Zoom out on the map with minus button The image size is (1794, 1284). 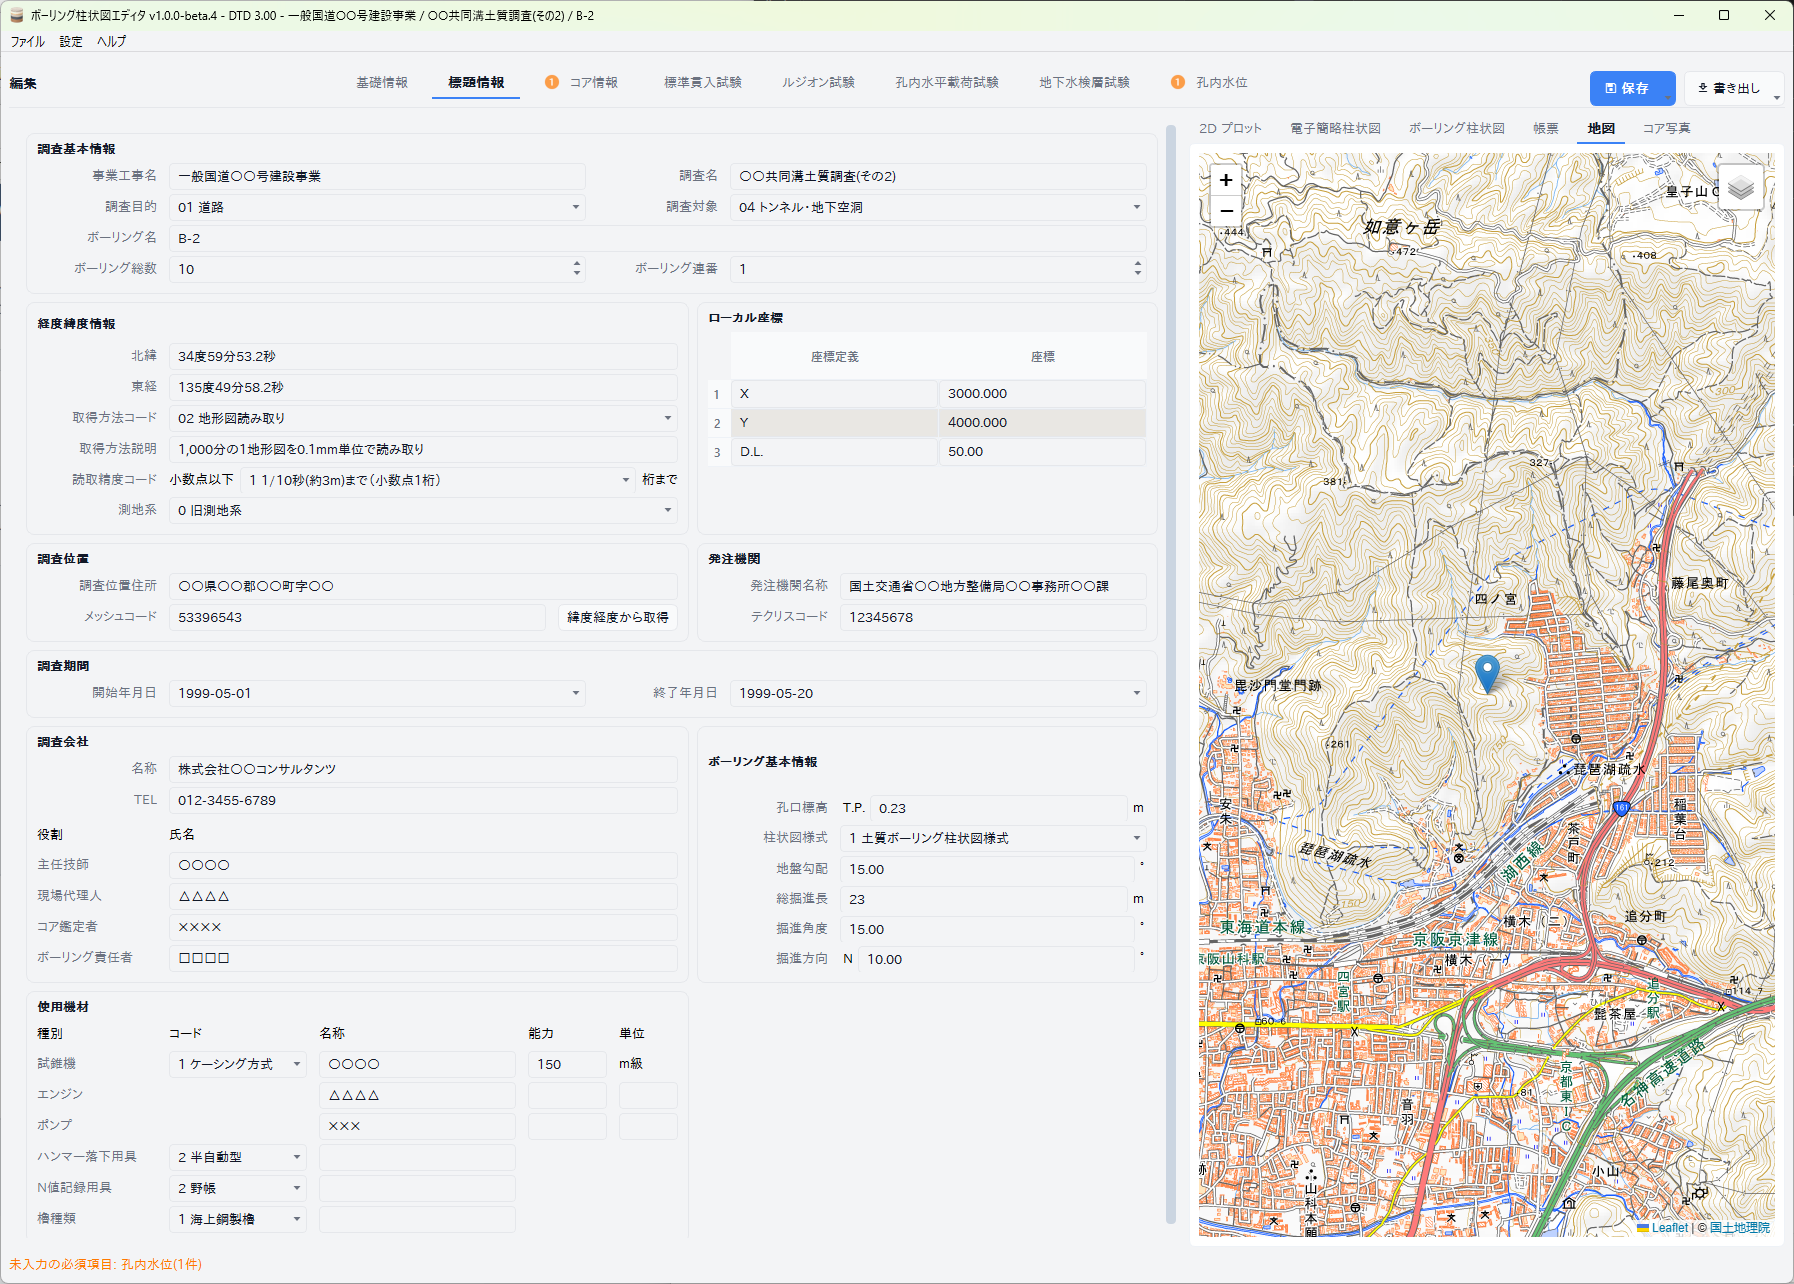tap(1225, 212)
